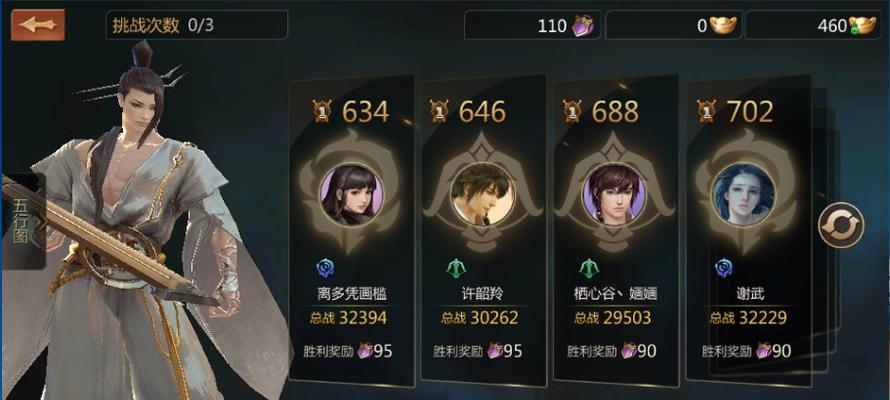Click the 总战 32229 power score
The width and height of the screenshot is (890, 400).
point(748,318)
